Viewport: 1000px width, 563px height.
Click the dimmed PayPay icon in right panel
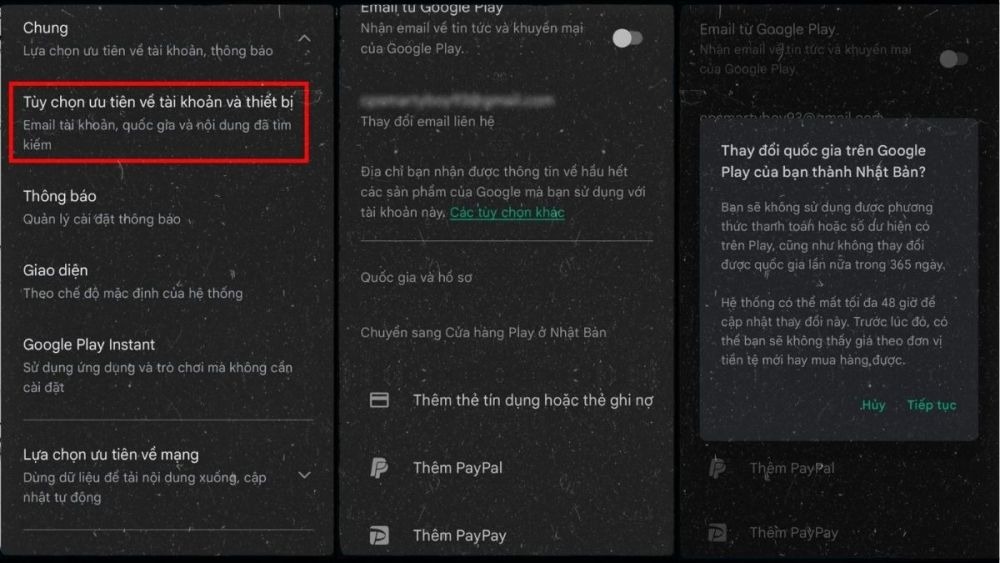point(717,532)
